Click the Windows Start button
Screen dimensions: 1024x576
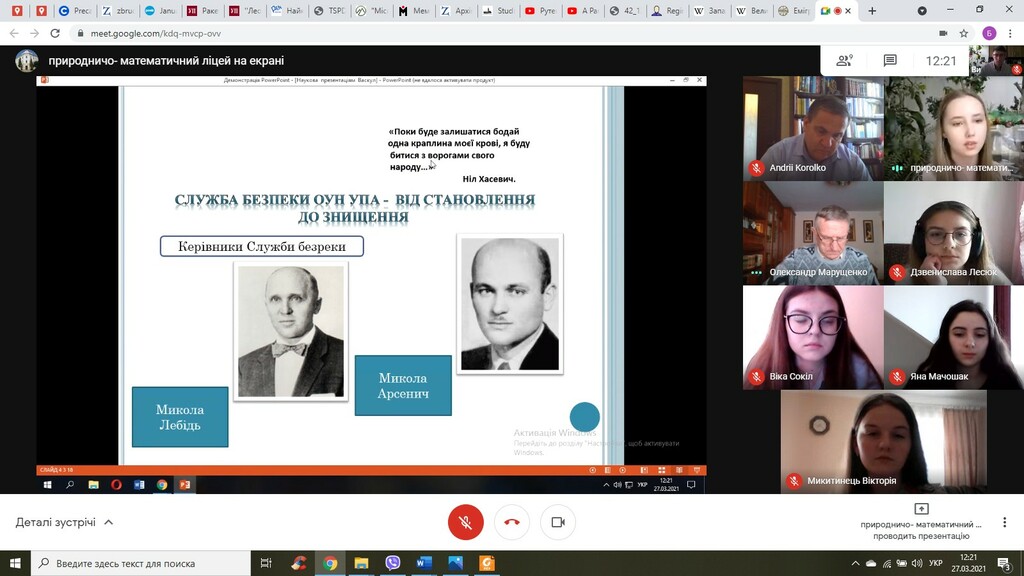point(15,563)
